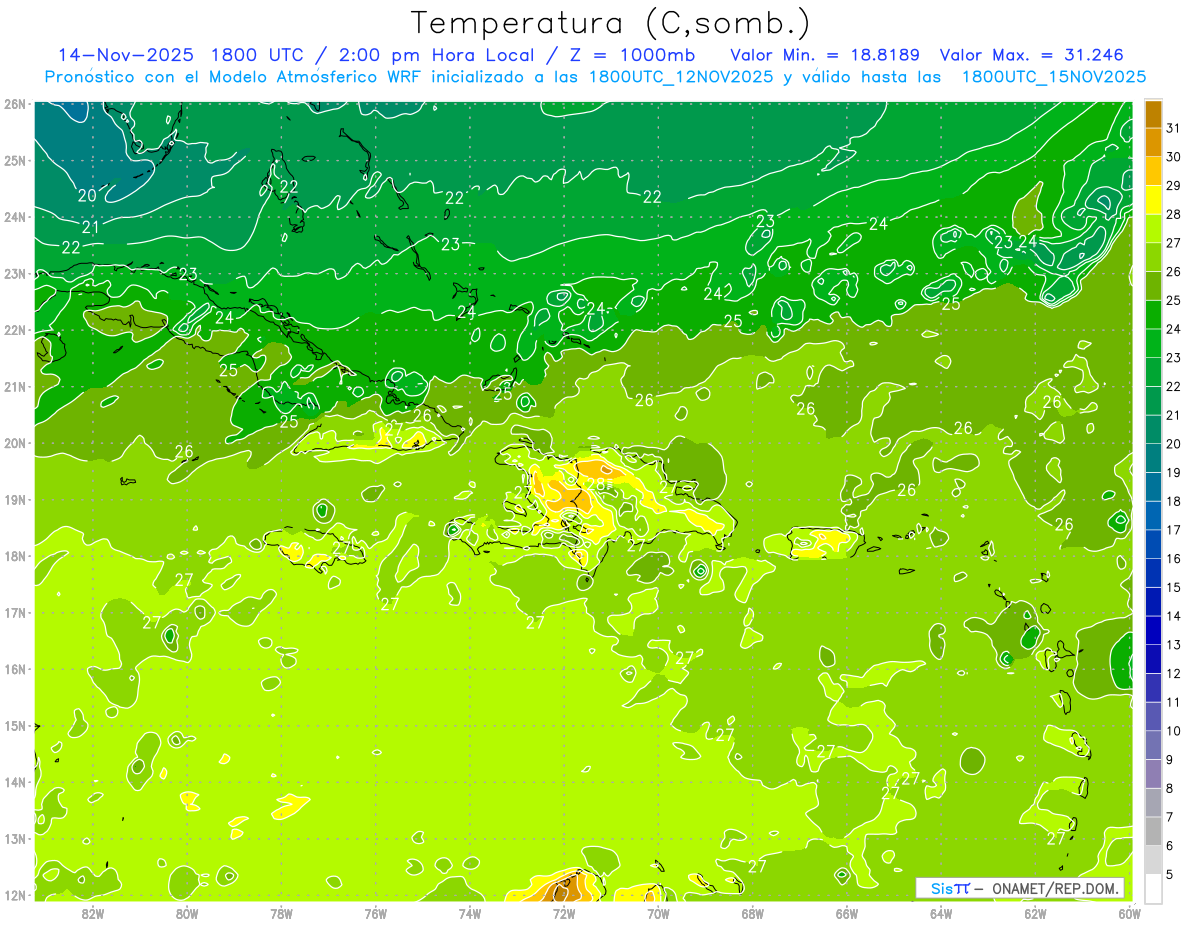
Task: Click the 18N latitude axis label
Action: click(x=13, y=555)
